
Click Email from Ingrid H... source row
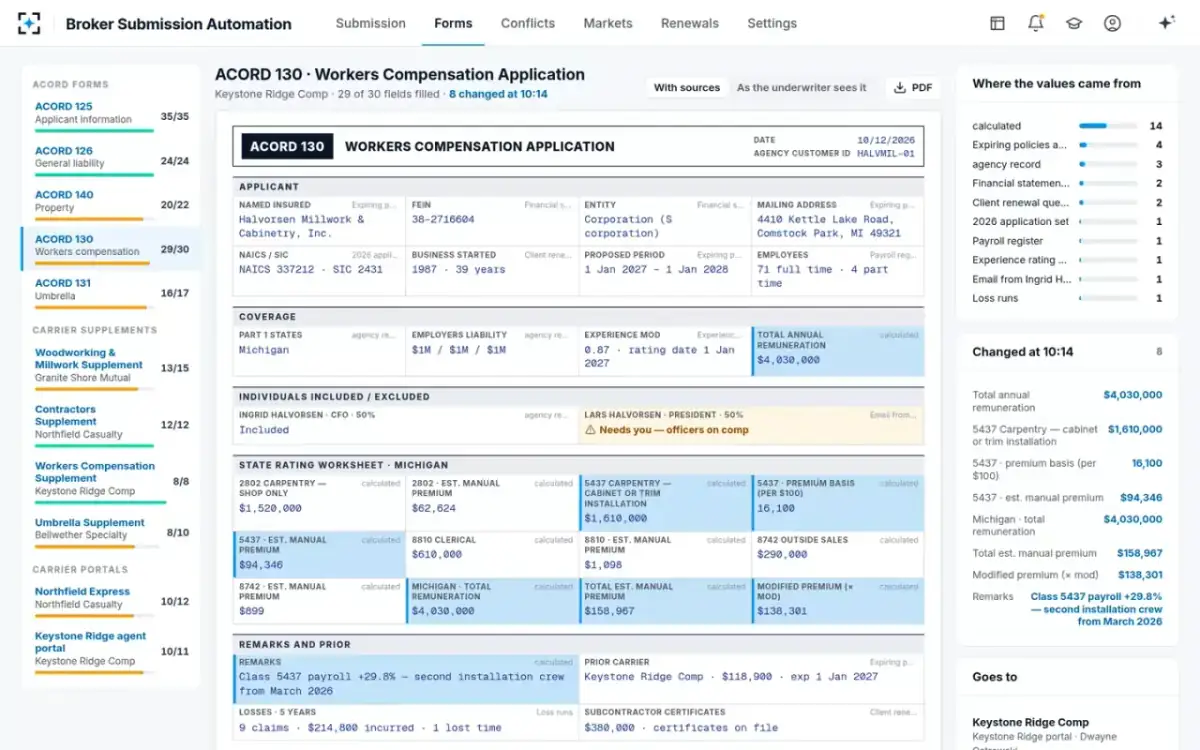pos(1067,279)
